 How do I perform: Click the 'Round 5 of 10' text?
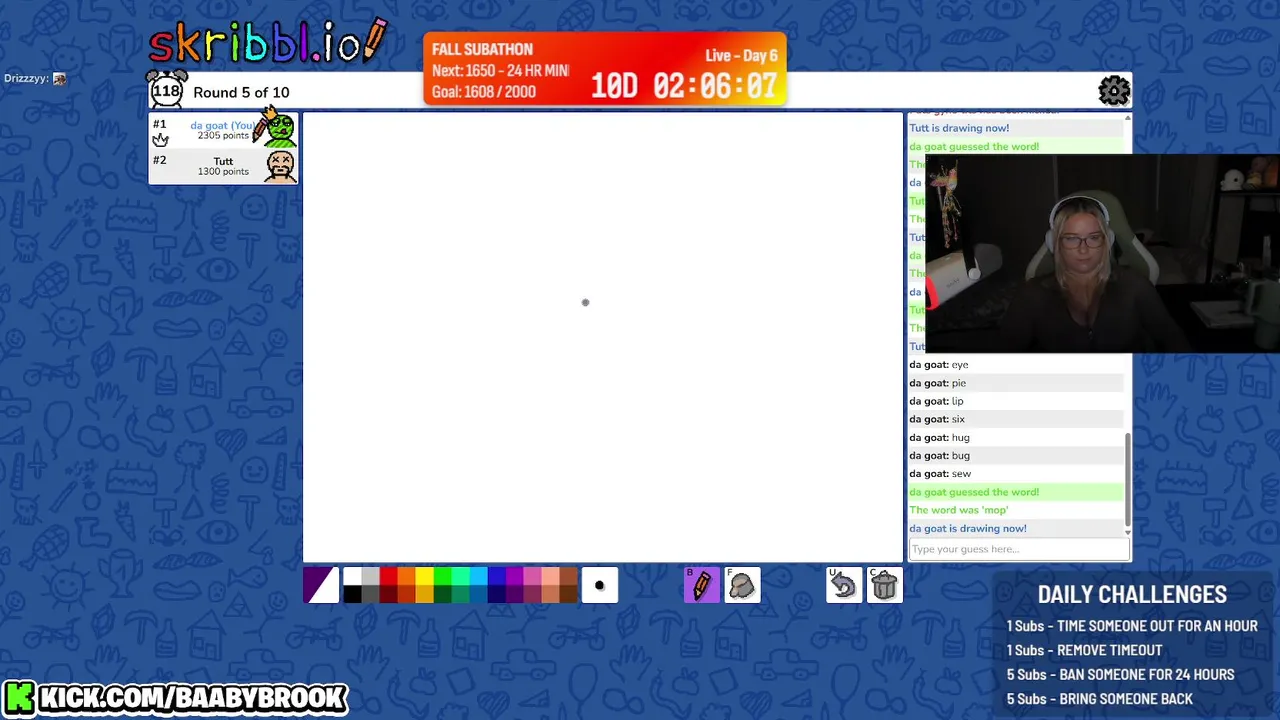point(241,92)
